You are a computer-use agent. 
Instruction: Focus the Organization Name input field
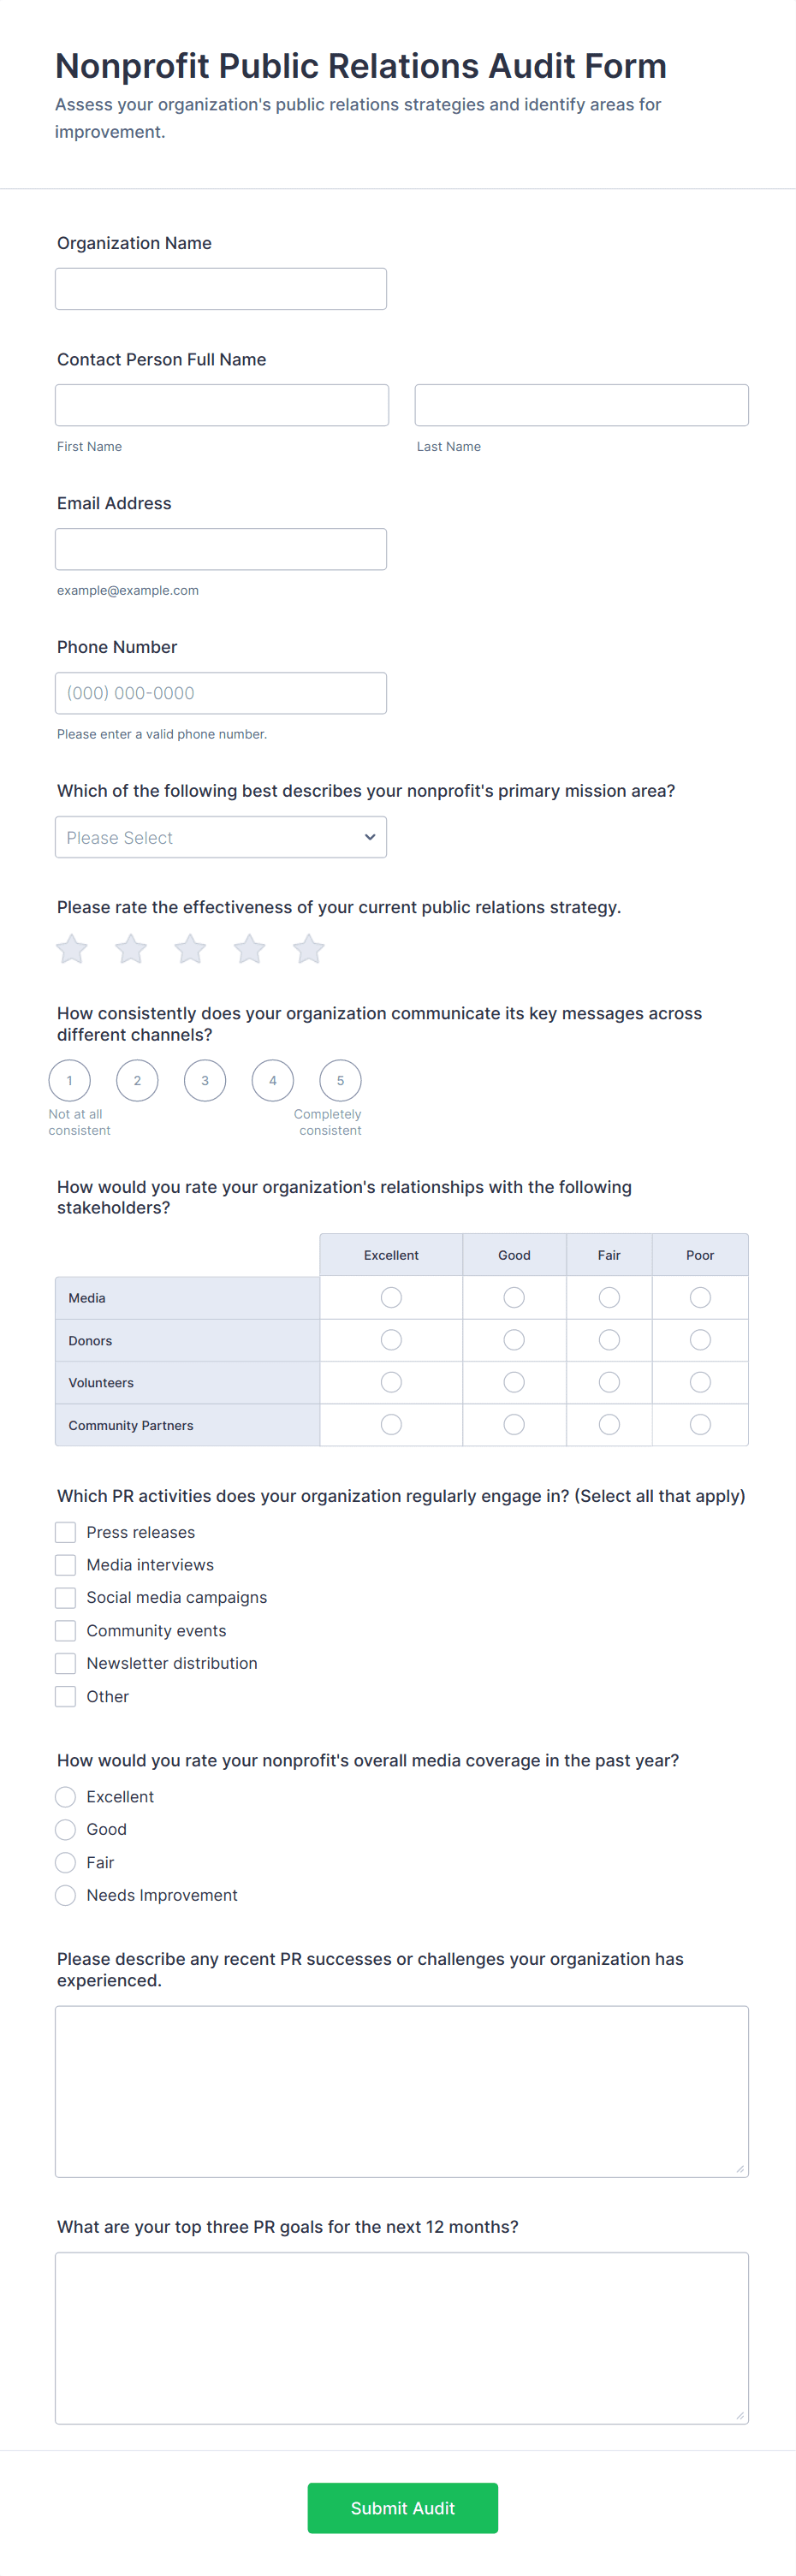click(x=220, y=289)
